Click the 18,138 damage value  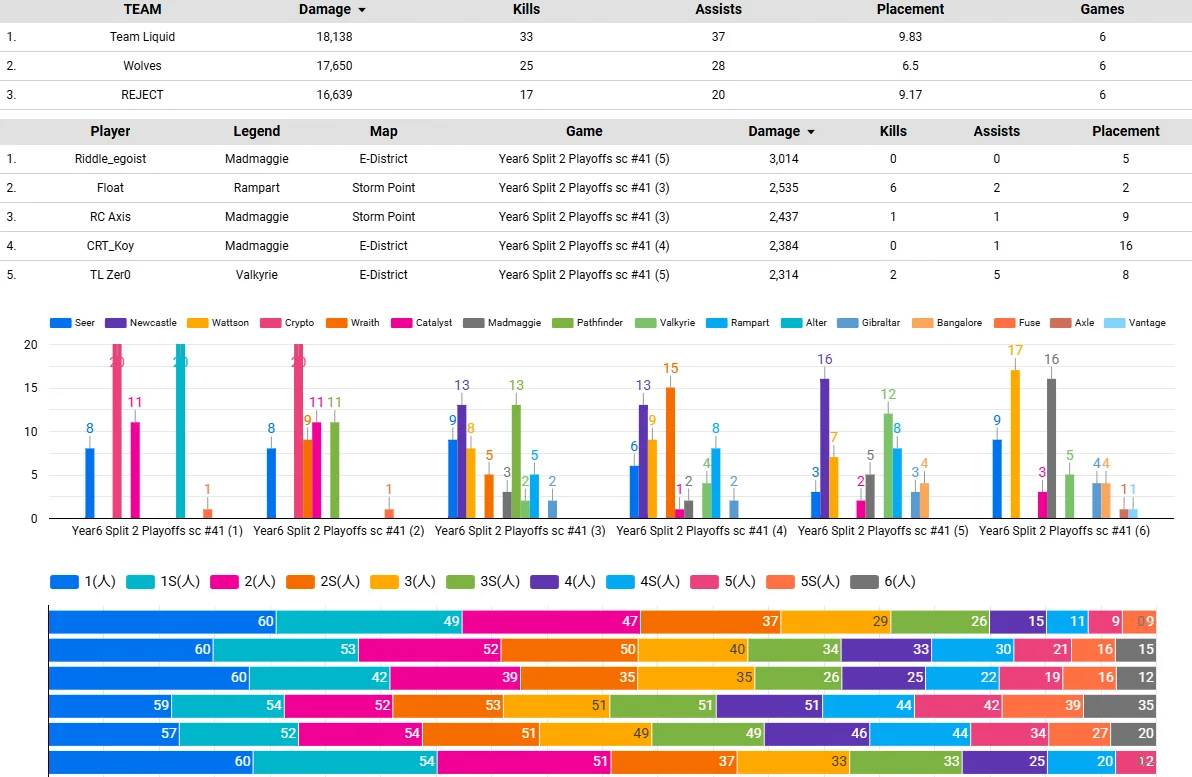pyautogui.click(x=334, y=36)
